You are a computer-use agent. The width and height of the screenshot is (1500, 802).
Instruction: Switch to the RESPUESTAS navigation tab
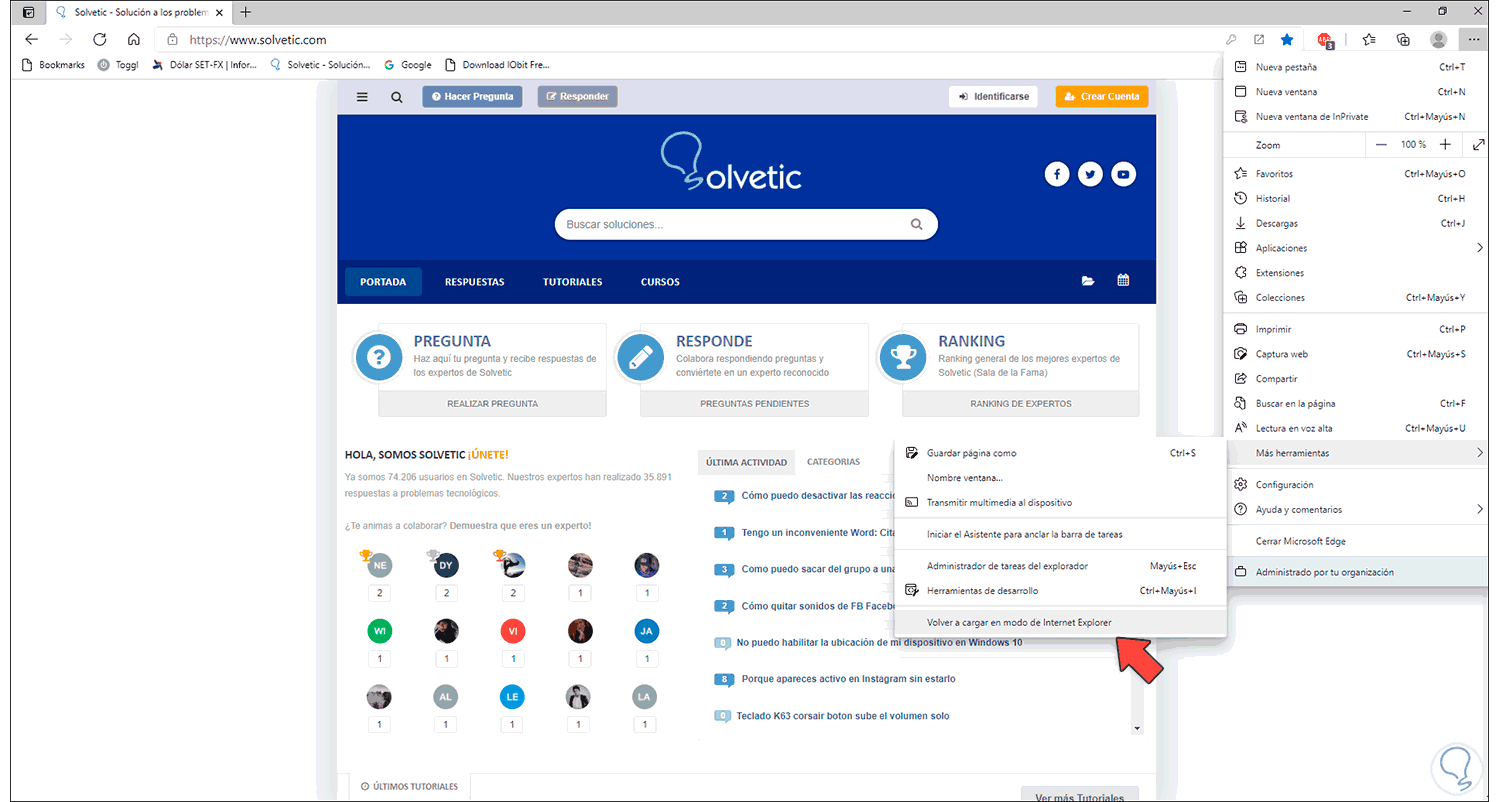pyautogui.click(x=474, y=282)
